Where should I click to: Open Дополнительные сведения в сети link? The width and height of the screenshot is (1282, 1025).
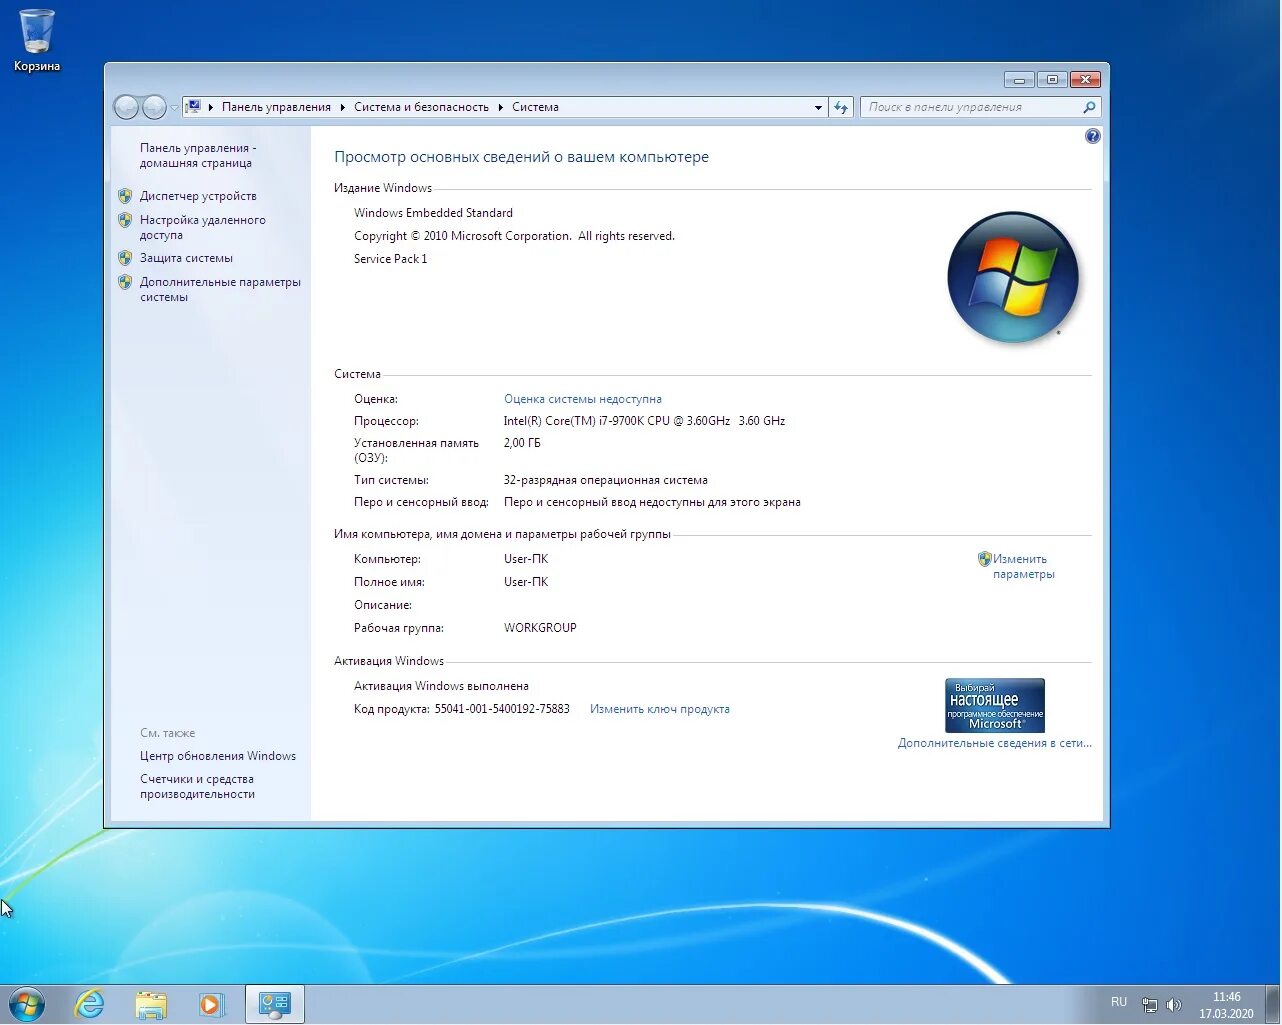click(995, 743)
